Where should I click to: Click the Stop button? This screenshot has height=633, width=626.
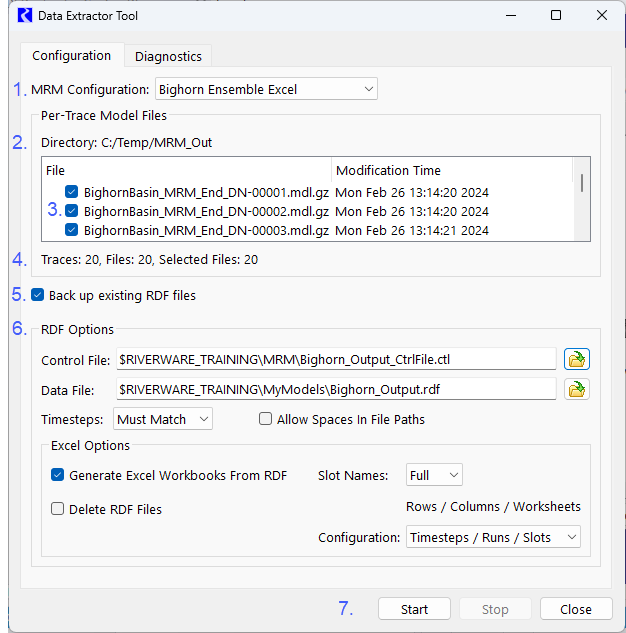[x=495, y=609]
